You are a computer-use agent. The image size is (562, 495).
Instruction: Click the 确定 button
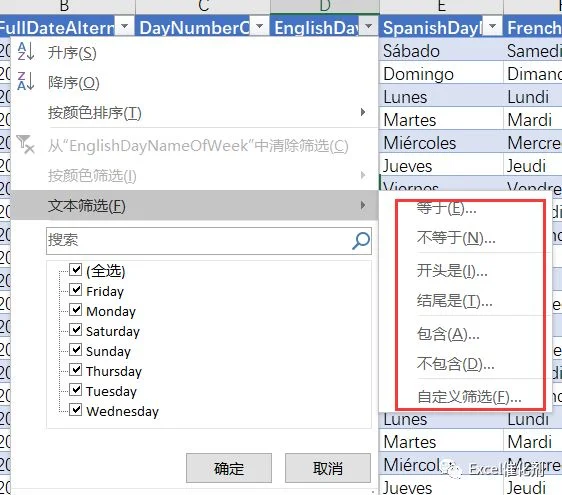click(229, 468)
